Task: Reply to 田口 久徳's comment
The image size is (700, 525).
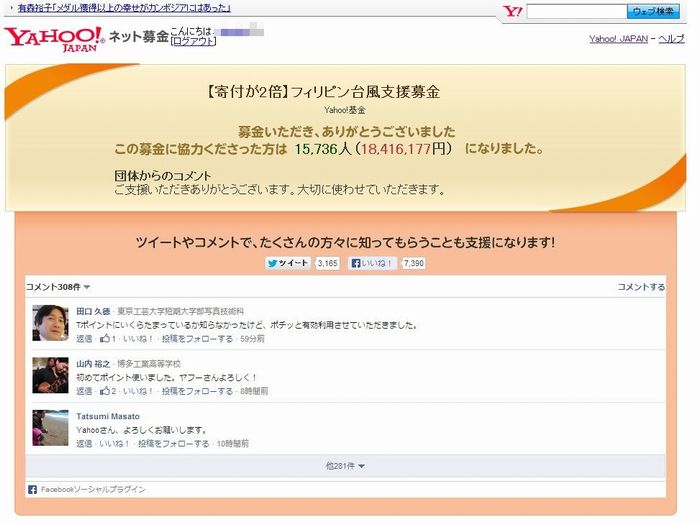Action: pyautogui.click(x=84, y=339)
